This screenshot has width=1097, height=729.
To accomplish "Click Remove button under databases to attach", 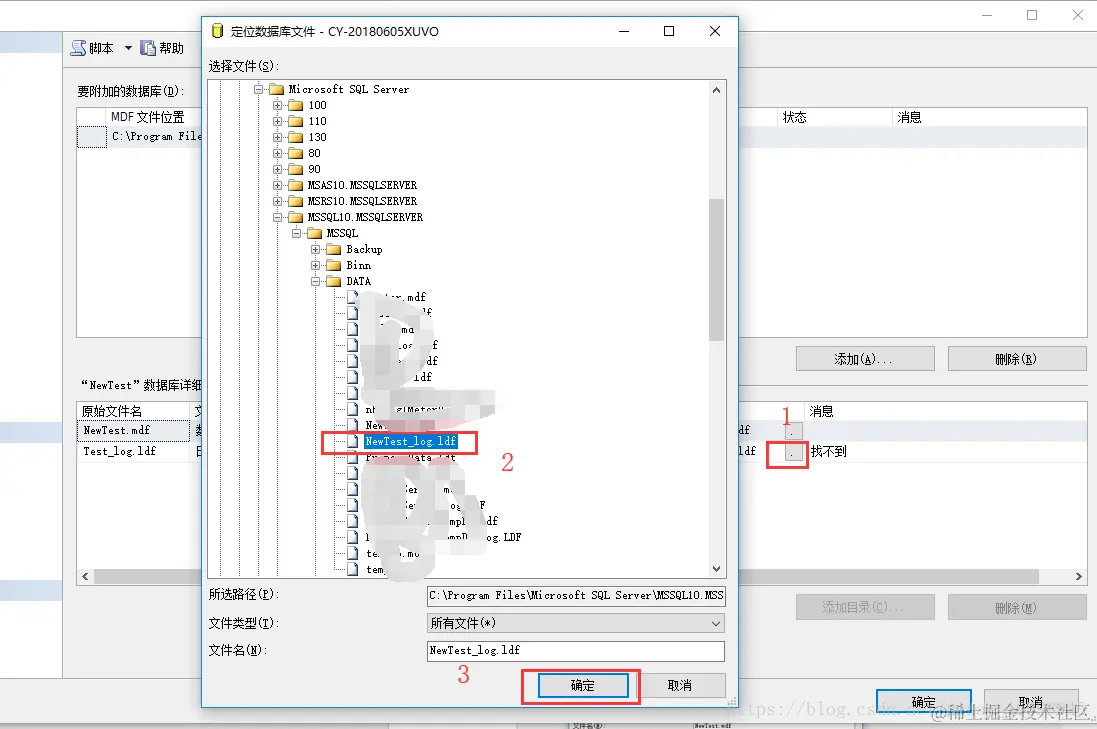I will (1017, 359).
